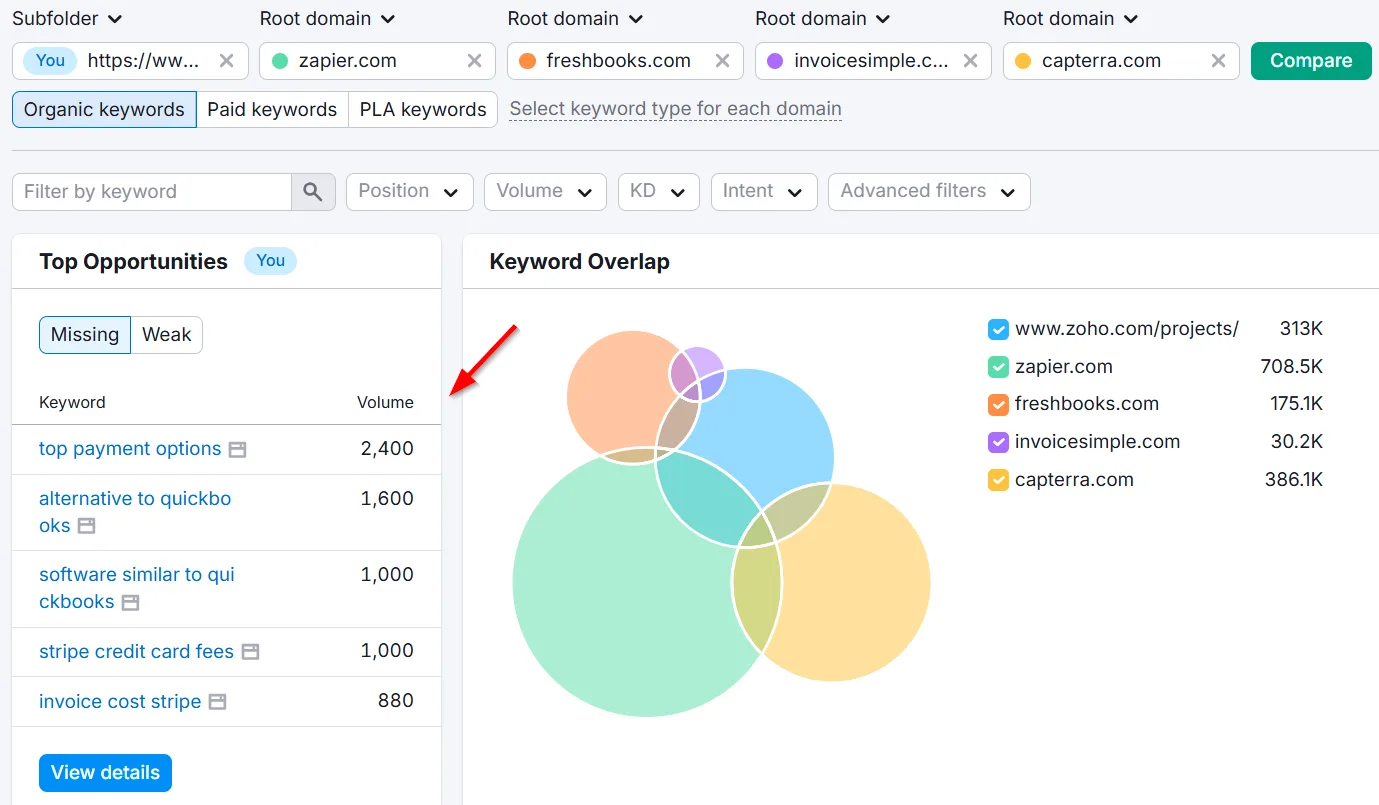1379x805 pixels.
Task: Expand the Position filter dropdown
Action: [410, 192]
